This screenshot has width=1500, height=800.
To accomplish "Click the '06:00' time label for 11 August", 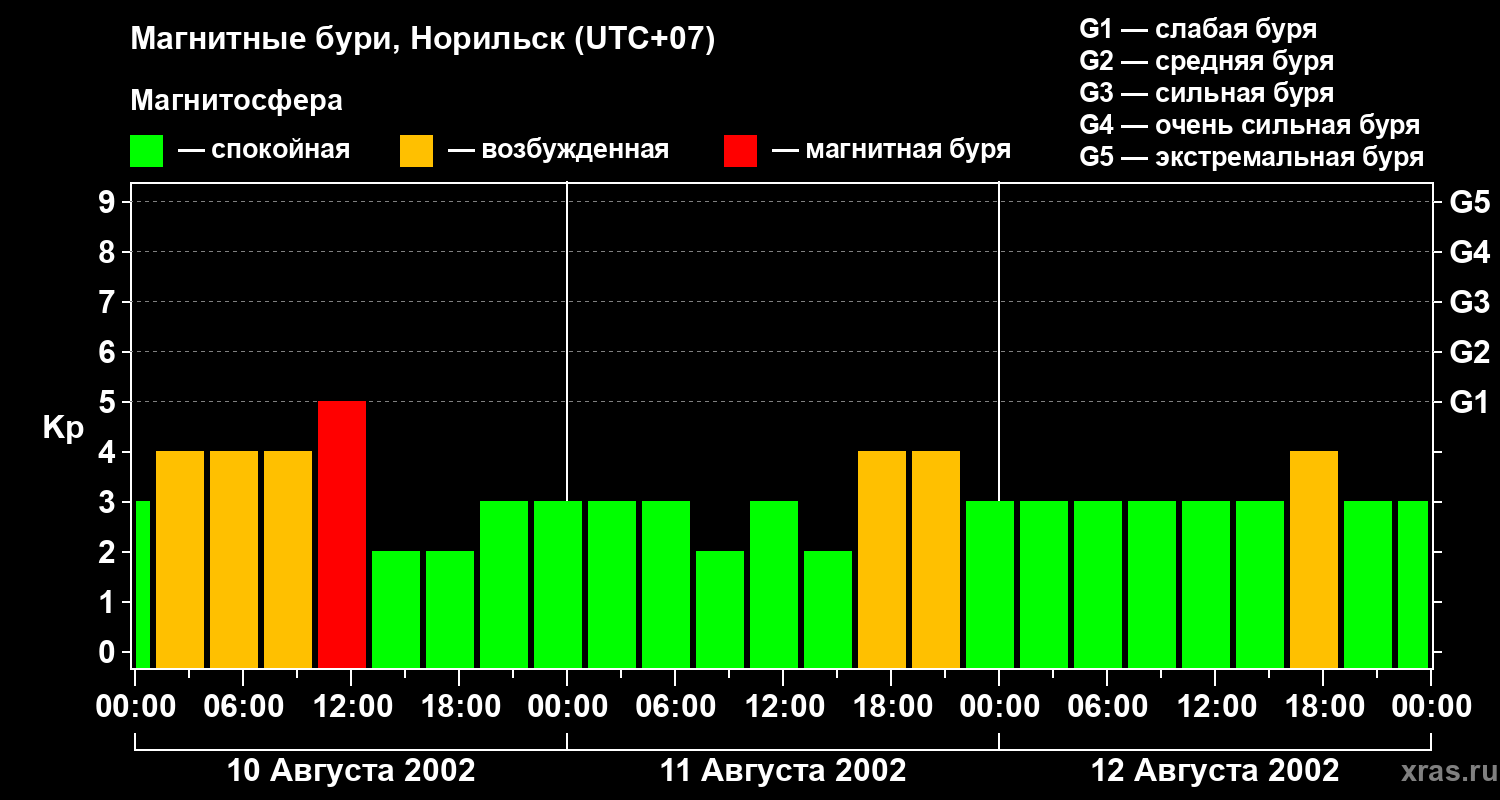I will tap(676, 707).
